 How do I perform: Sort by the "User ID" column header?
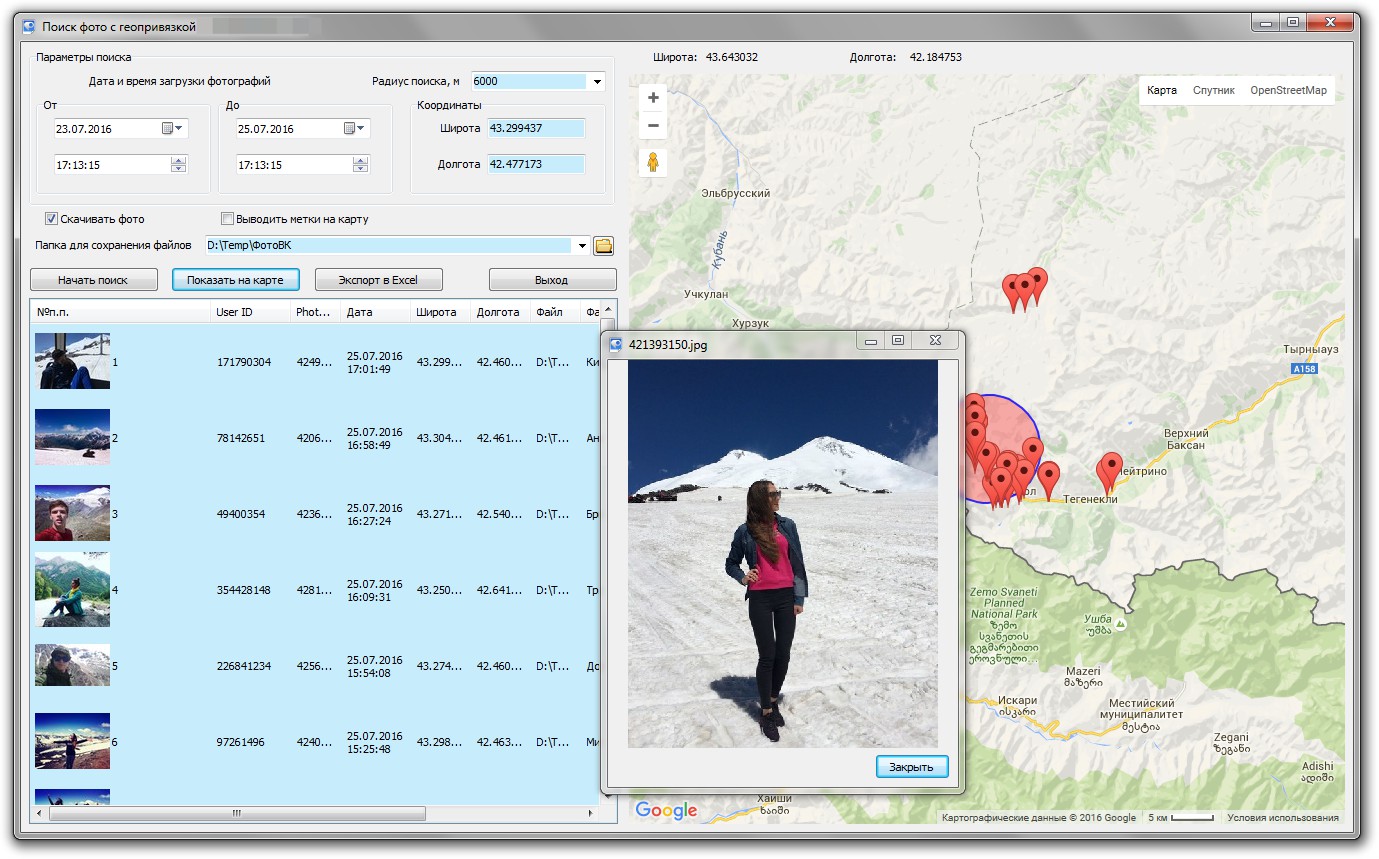[x=250, y=312]
